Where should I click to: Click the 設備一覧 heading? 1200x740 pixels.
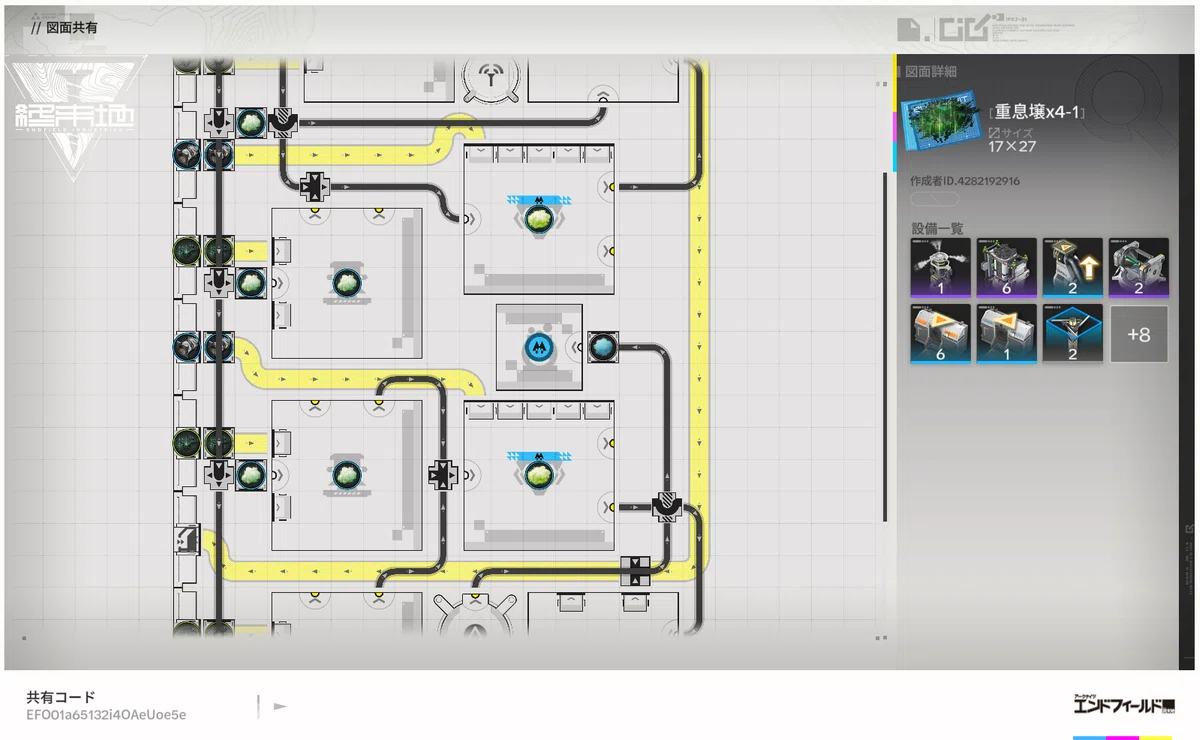pyautogui.click(x=935, y=228)
